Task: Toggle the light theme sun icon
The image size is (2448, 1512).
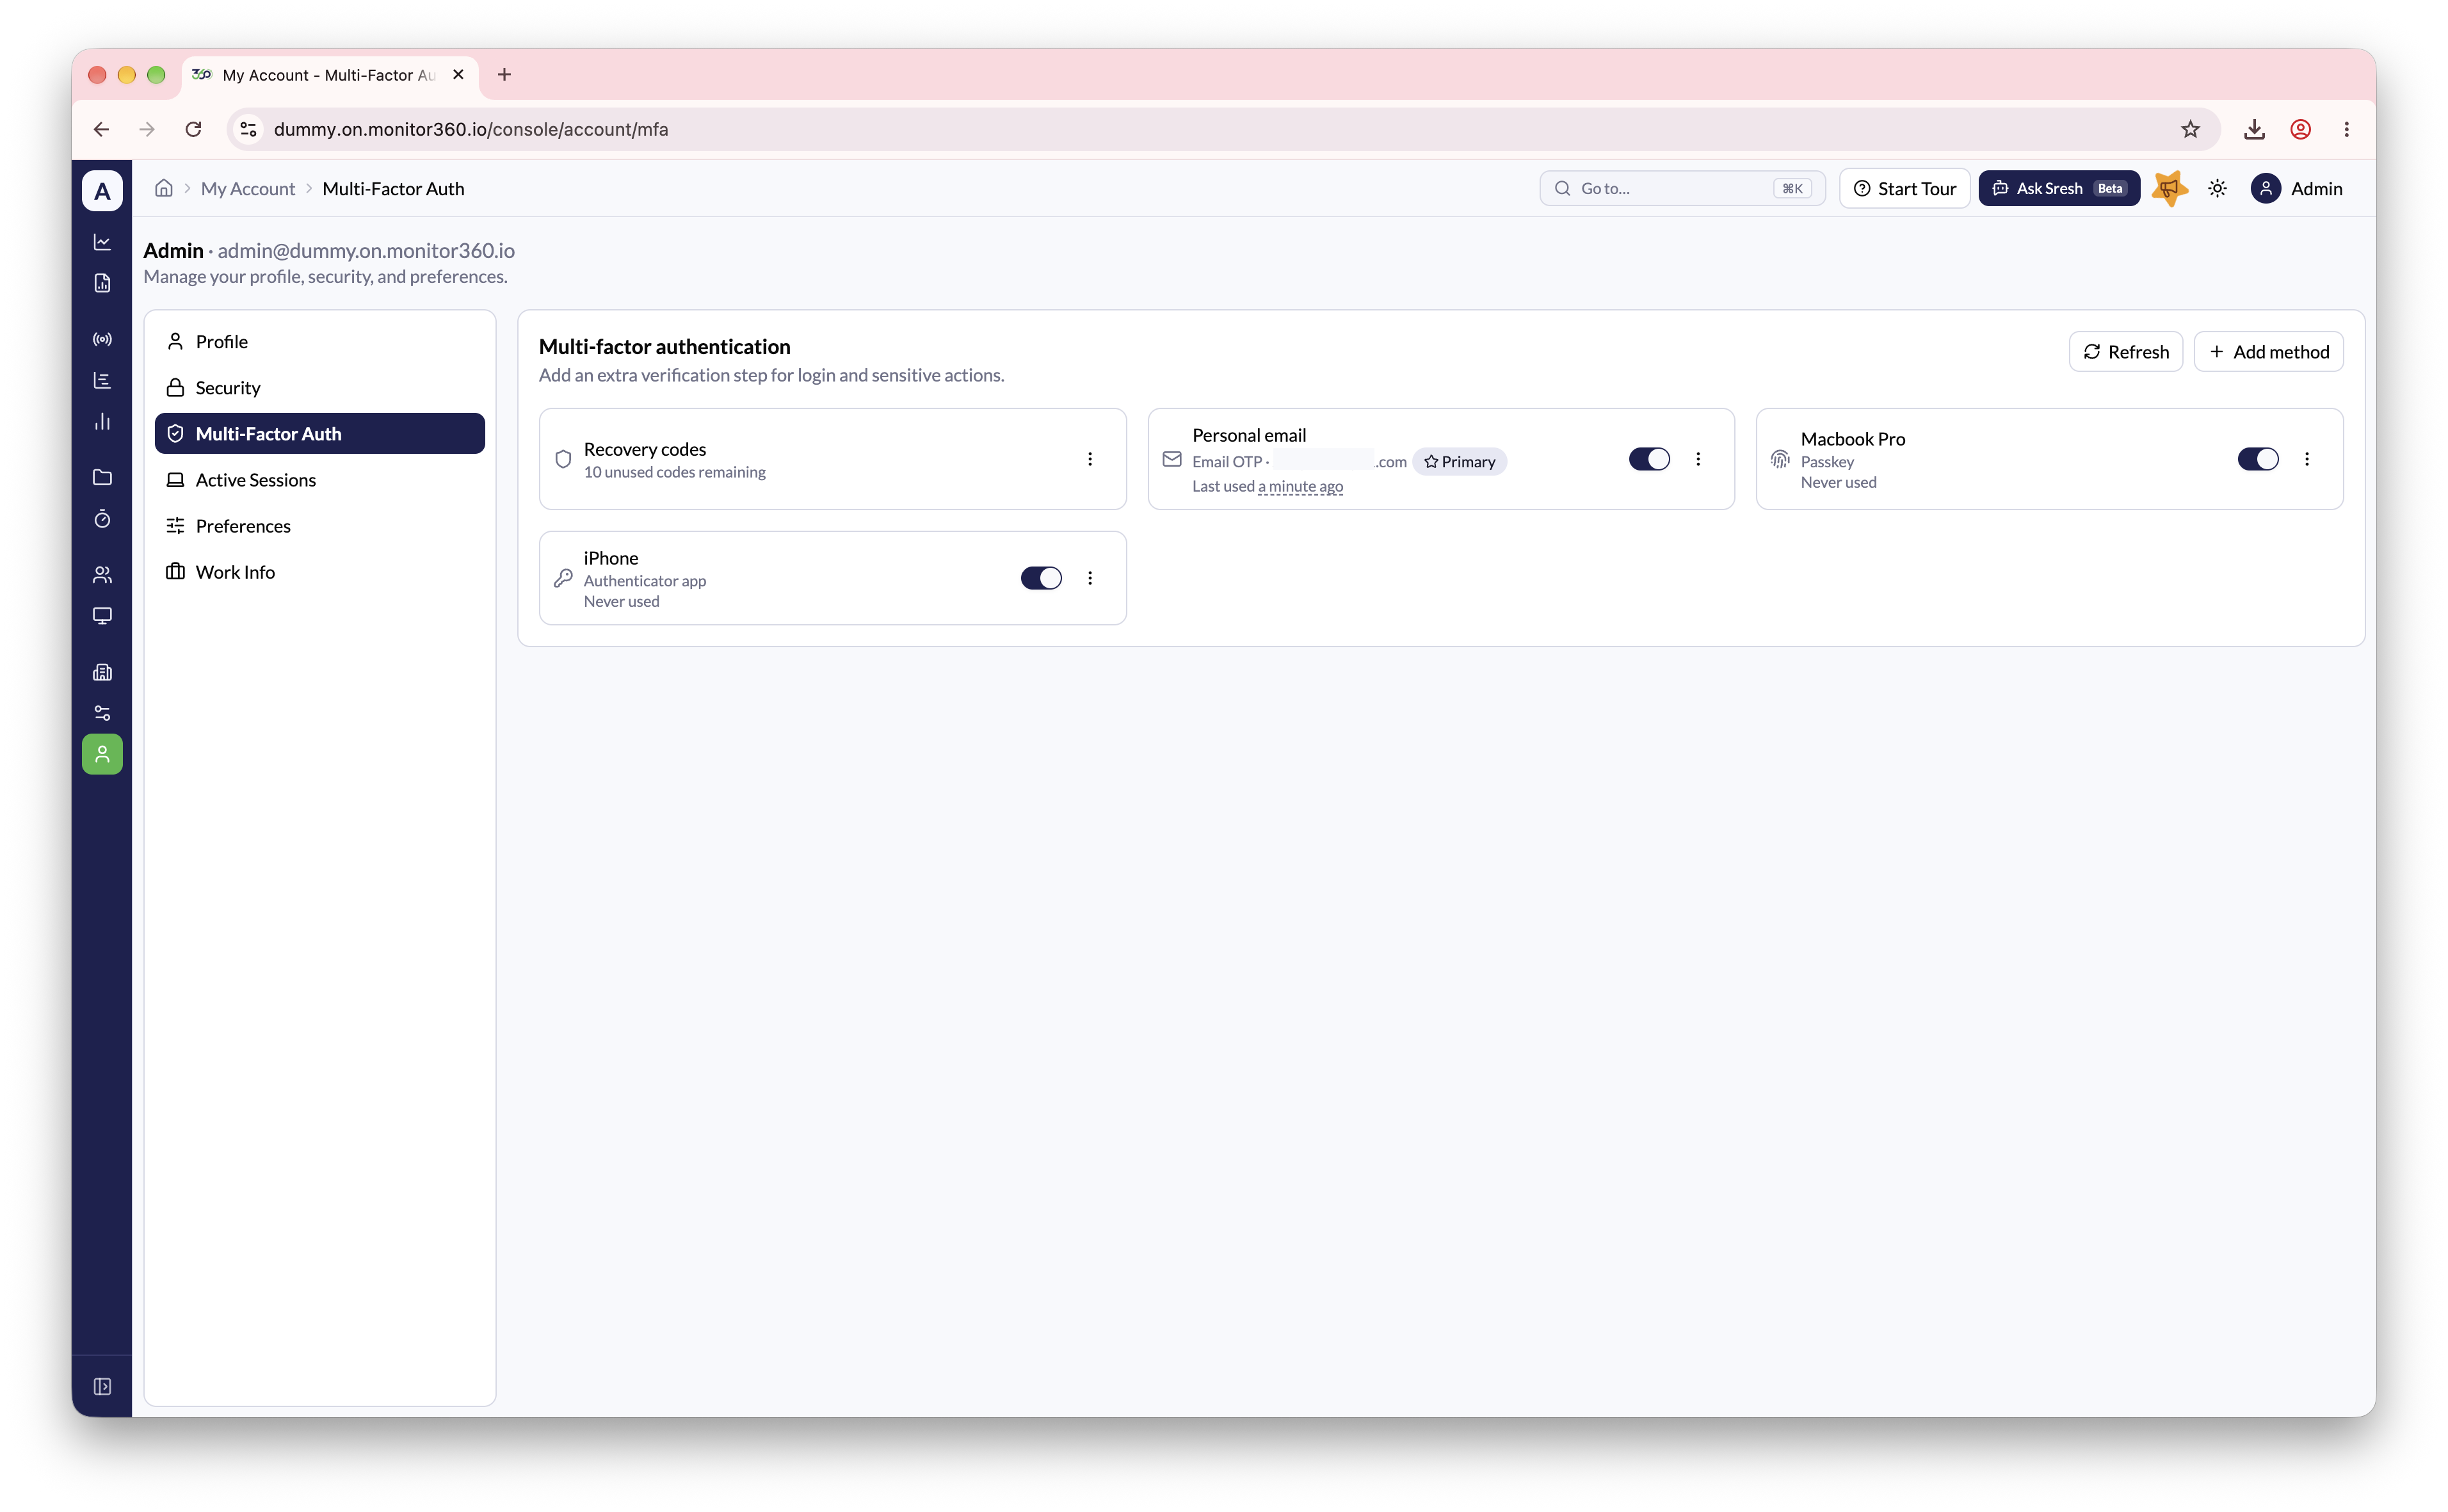Action: [x=2217, y=188]
